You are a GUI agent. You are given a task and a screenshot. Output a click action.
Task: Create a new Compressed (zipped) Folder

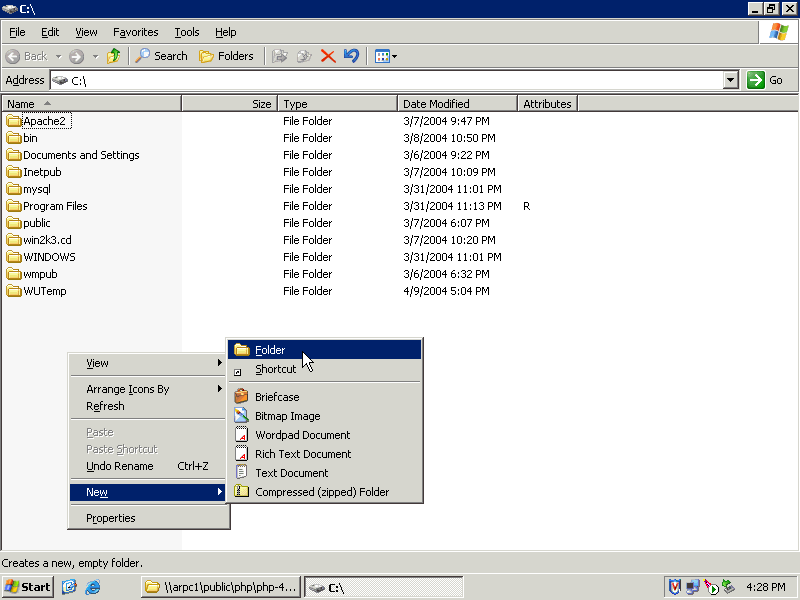tap(321, 492)
